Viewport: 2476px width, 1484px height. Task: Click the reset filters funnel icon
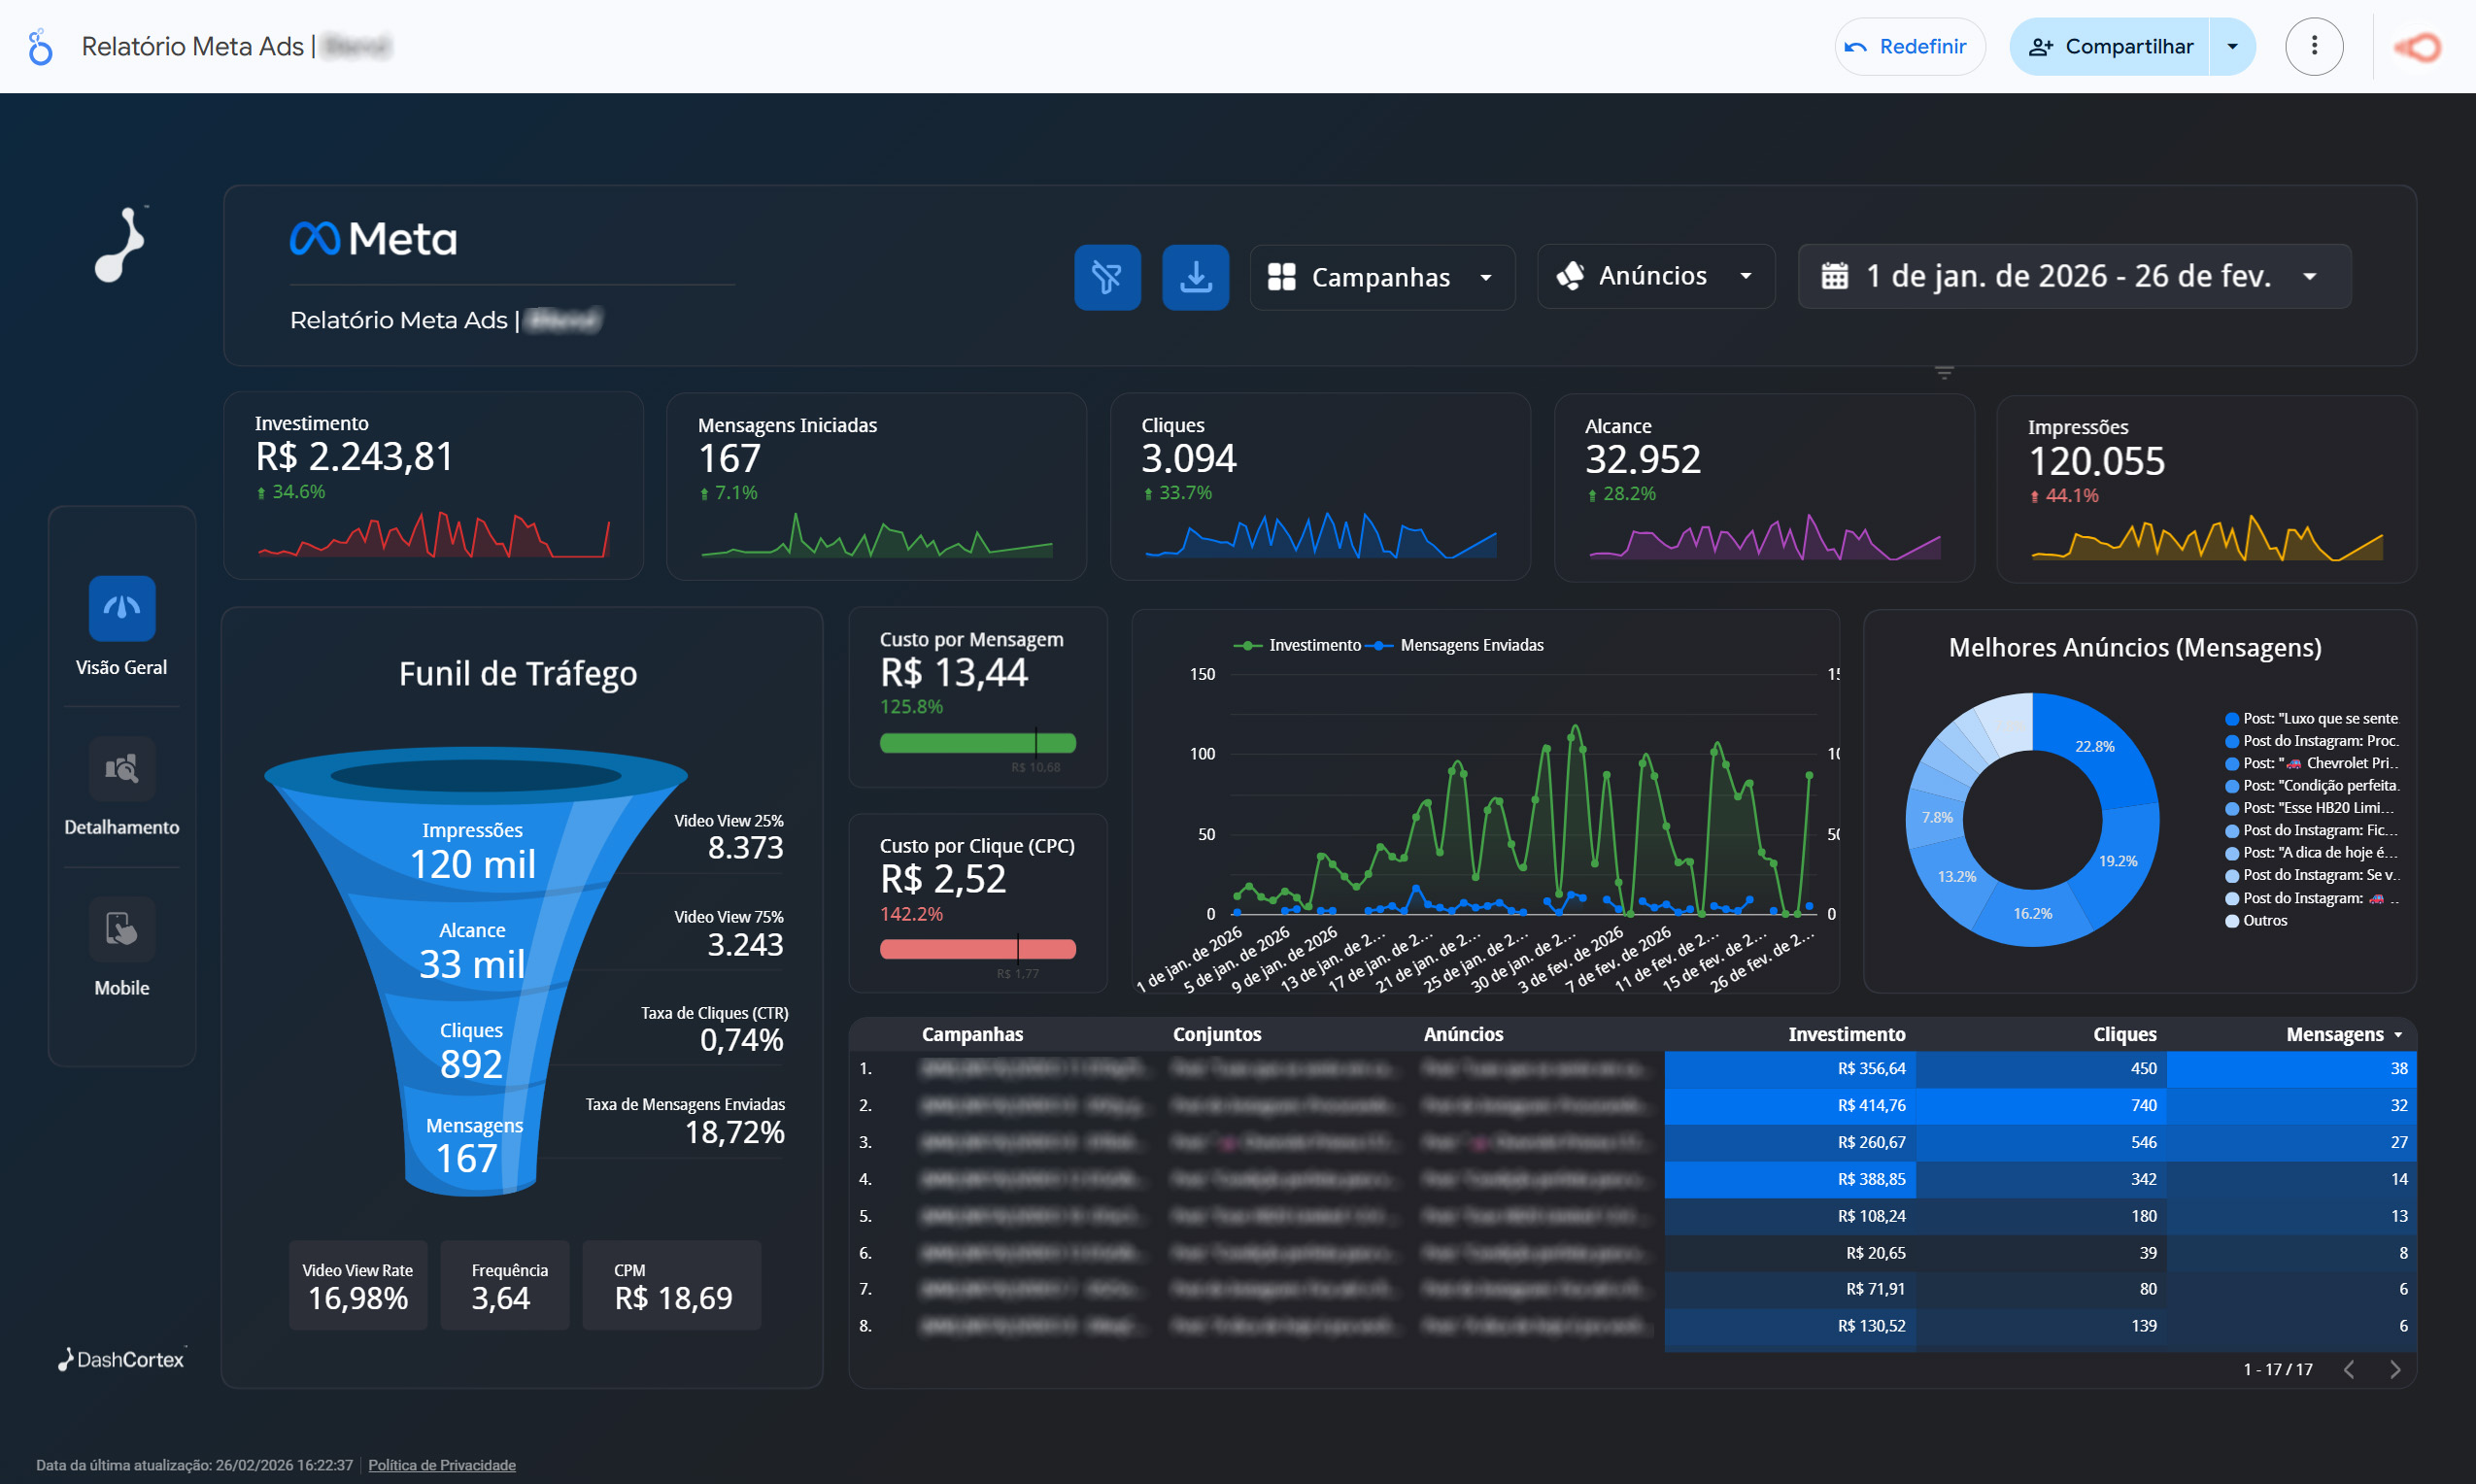(1107, 277)
